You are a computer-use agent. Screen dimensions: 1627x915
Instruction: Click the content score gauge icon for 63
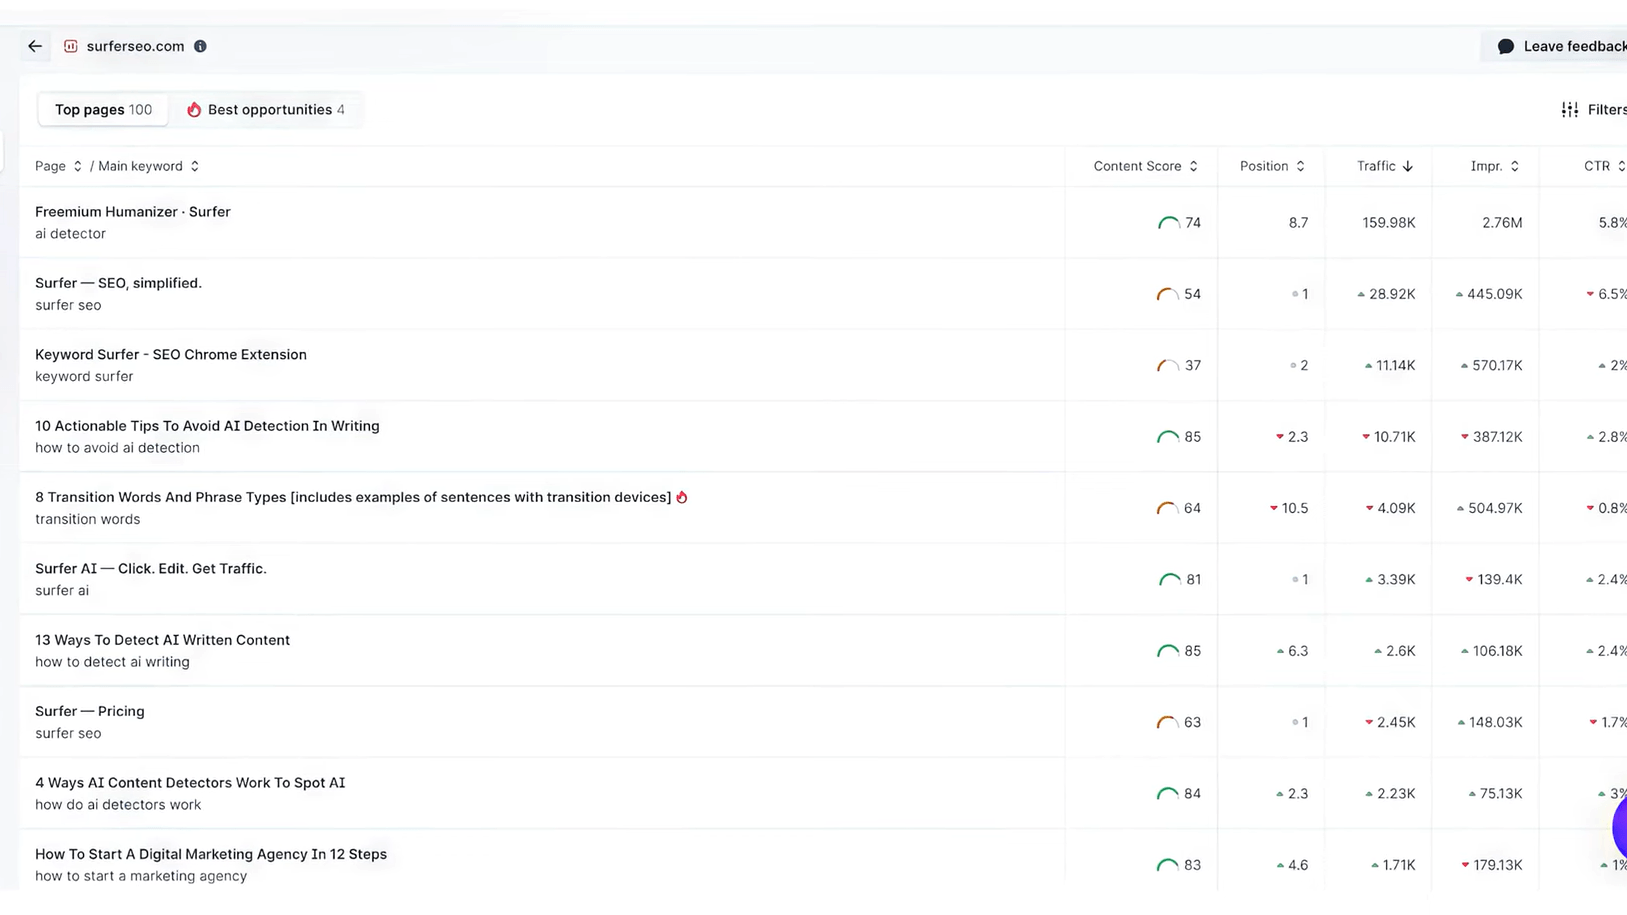pos(1167,722)
